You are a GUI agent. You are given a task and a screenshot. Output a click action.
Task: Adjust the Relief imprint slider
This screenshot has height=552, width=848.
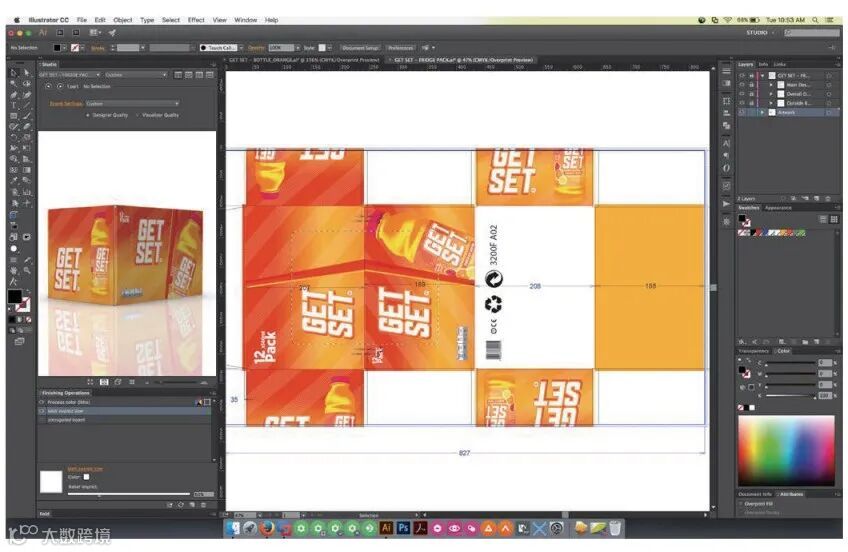(x=130, y=494)
